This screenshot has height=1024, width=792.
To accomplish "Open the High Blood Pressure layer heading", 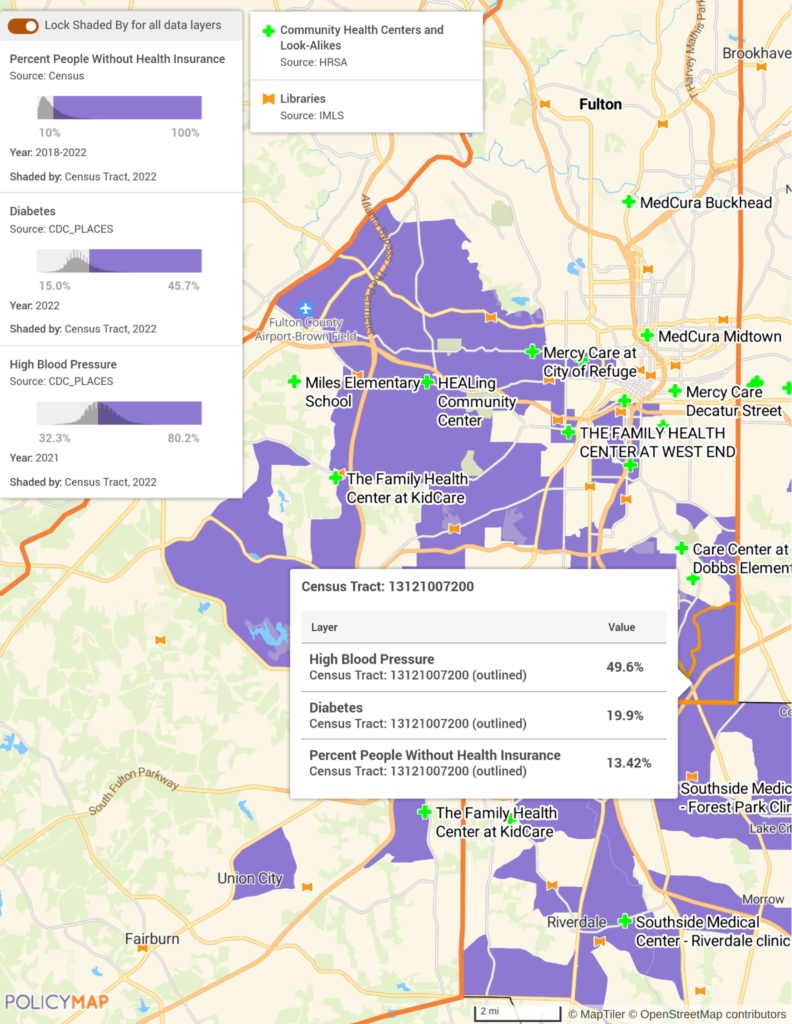I will tap(63, 364).
